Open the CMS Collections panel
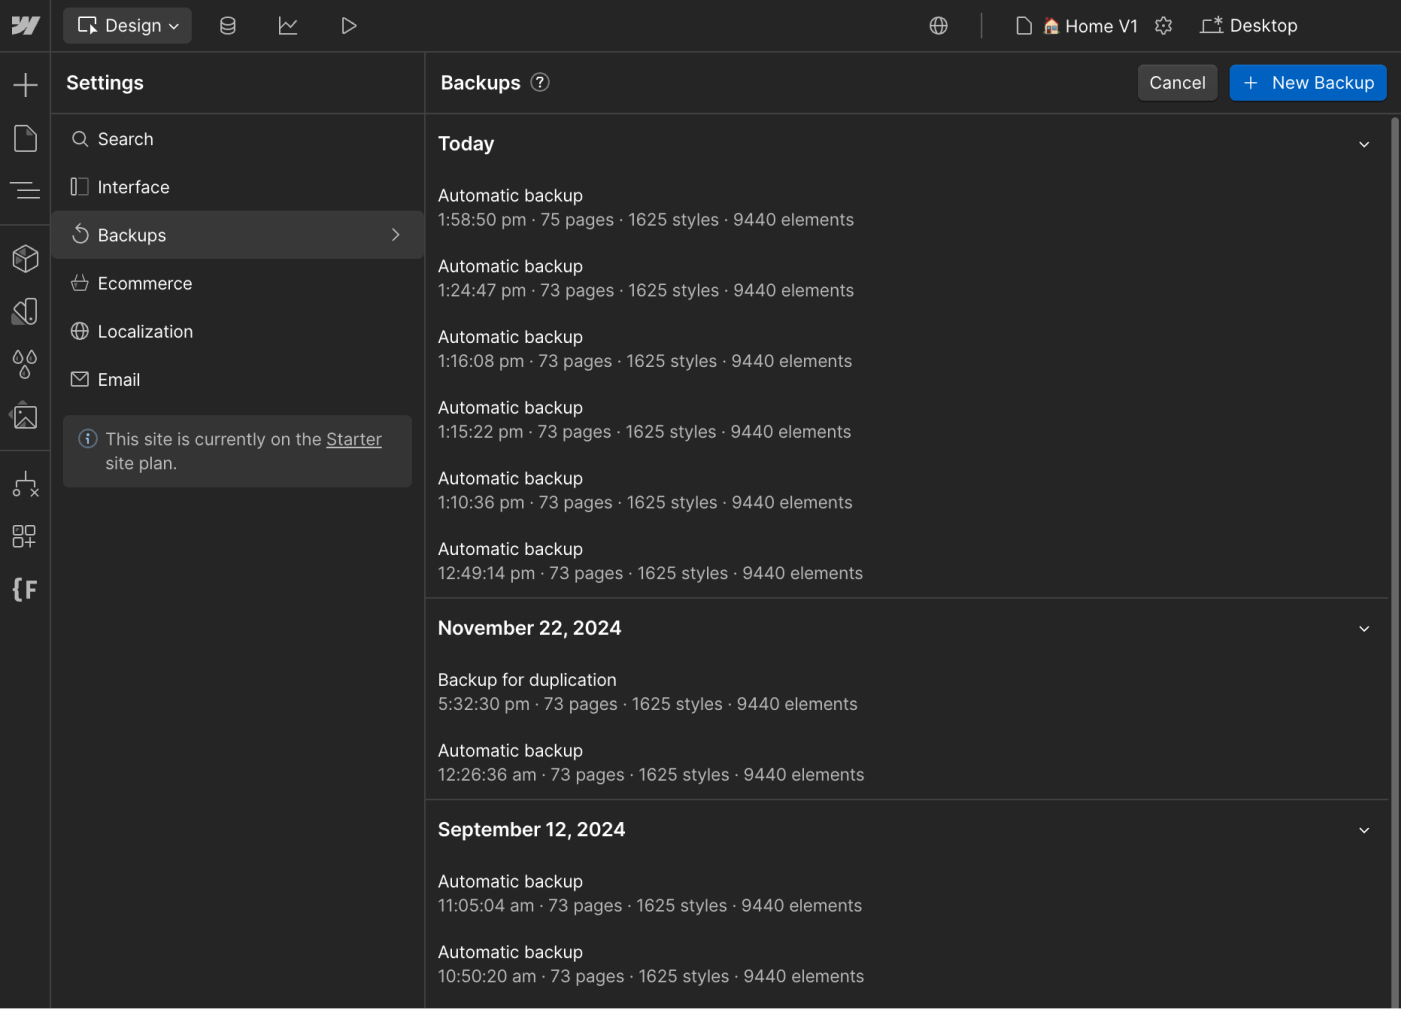Screen dimensions: 1401x1009 pyautogui.click(x=227, y=25)
